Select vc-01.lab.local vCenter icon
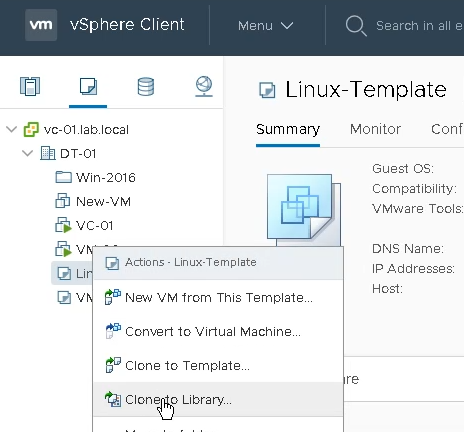Image resolution: width=464 pixels, height=432 pixels. [31, 129]
